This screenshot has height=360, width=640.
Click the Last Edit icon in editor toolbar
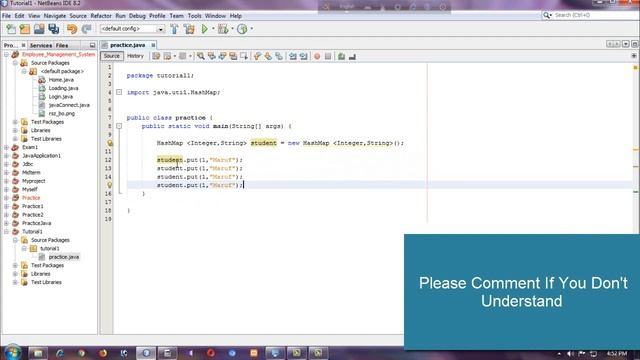156,56
